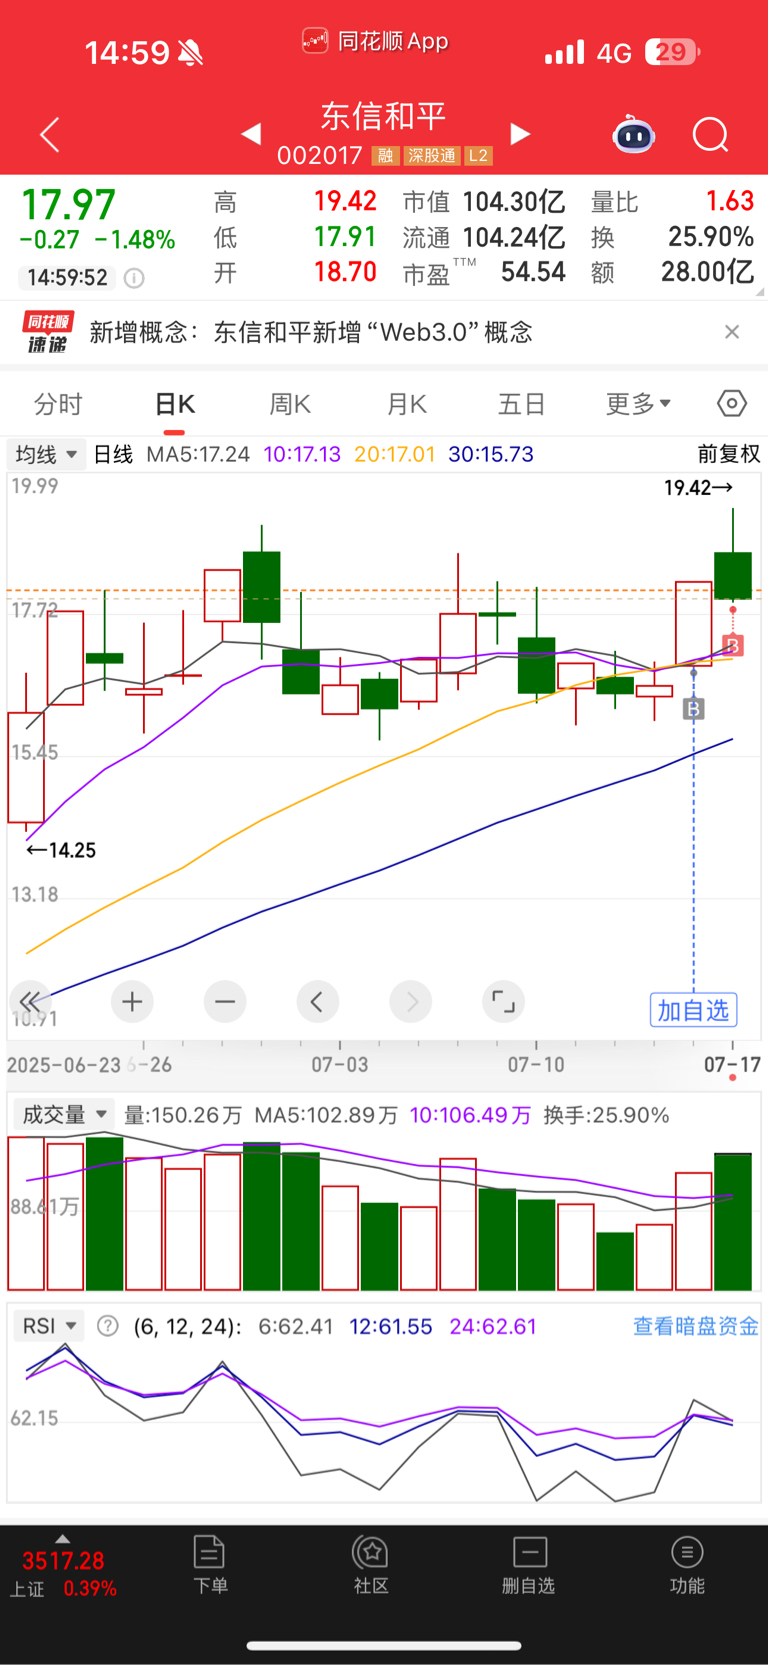Viewport: 768px width, 1665px height.
Task: Open the 成交量 indicator dropdown
Action: (62, 1114)
